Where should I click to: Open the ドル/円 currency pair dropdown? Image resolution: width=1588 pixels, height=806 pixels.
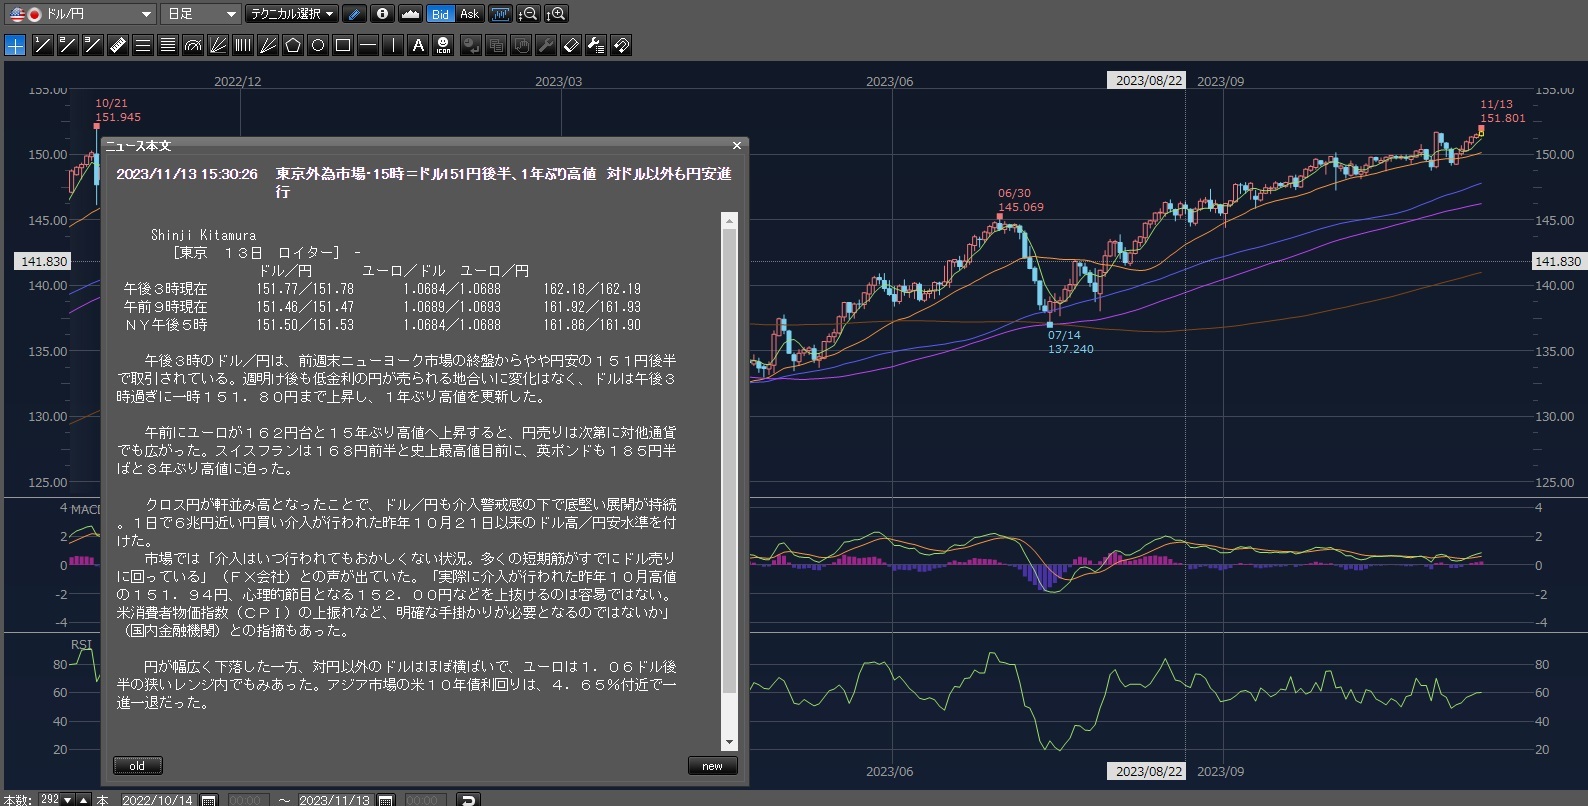click(x=80, y=14)
